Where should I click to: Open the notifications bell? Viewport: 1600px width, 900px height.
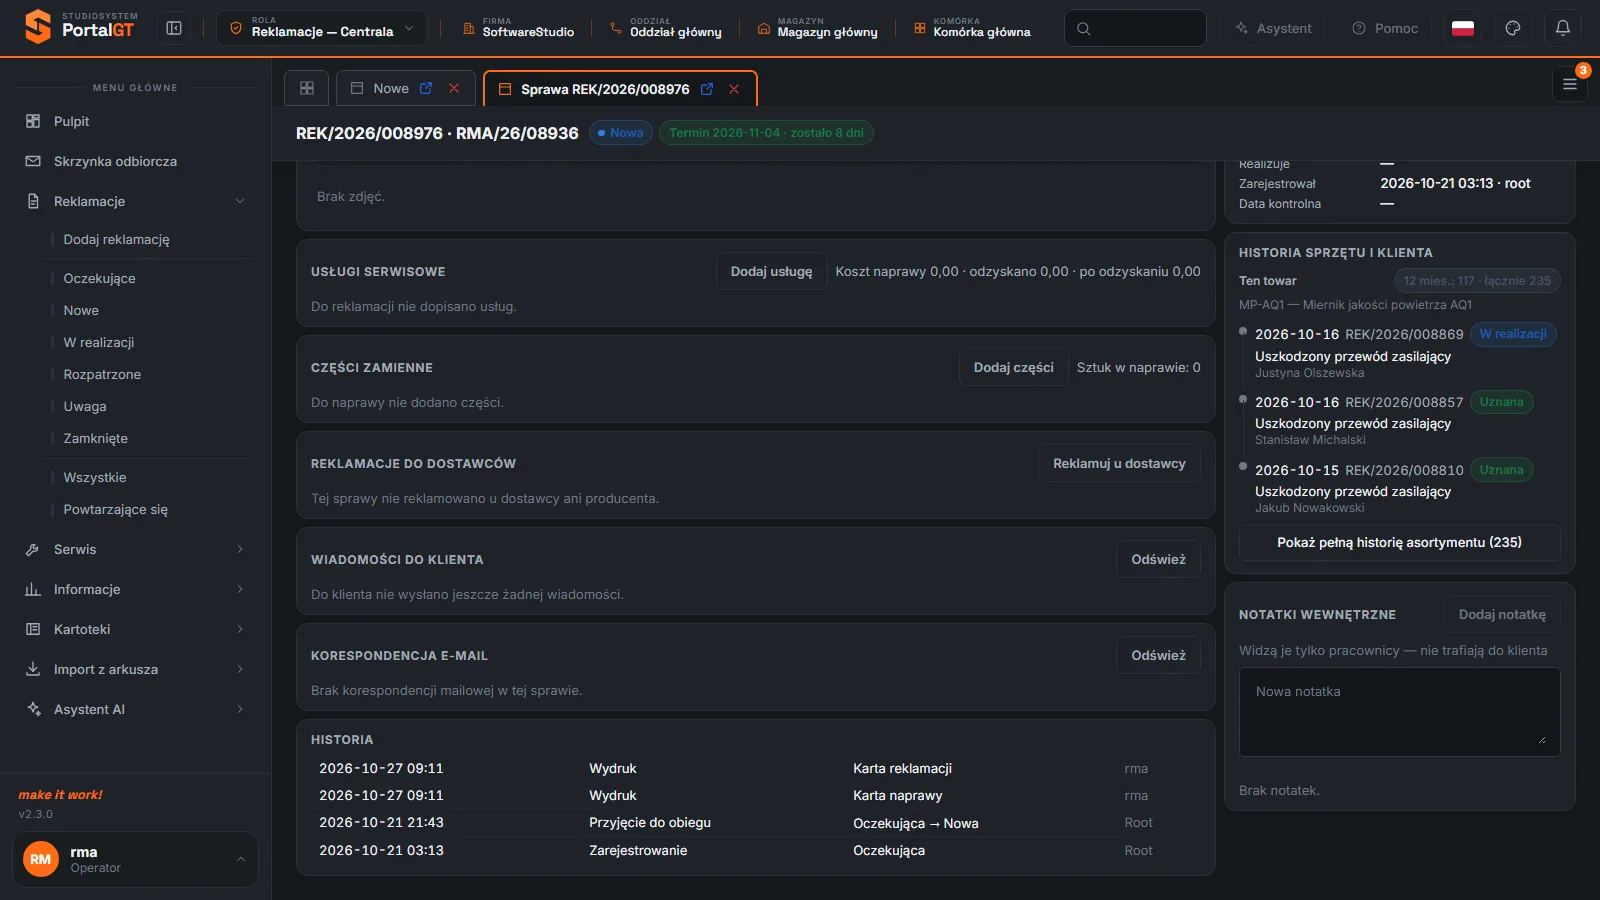[x=1563, y=28]
